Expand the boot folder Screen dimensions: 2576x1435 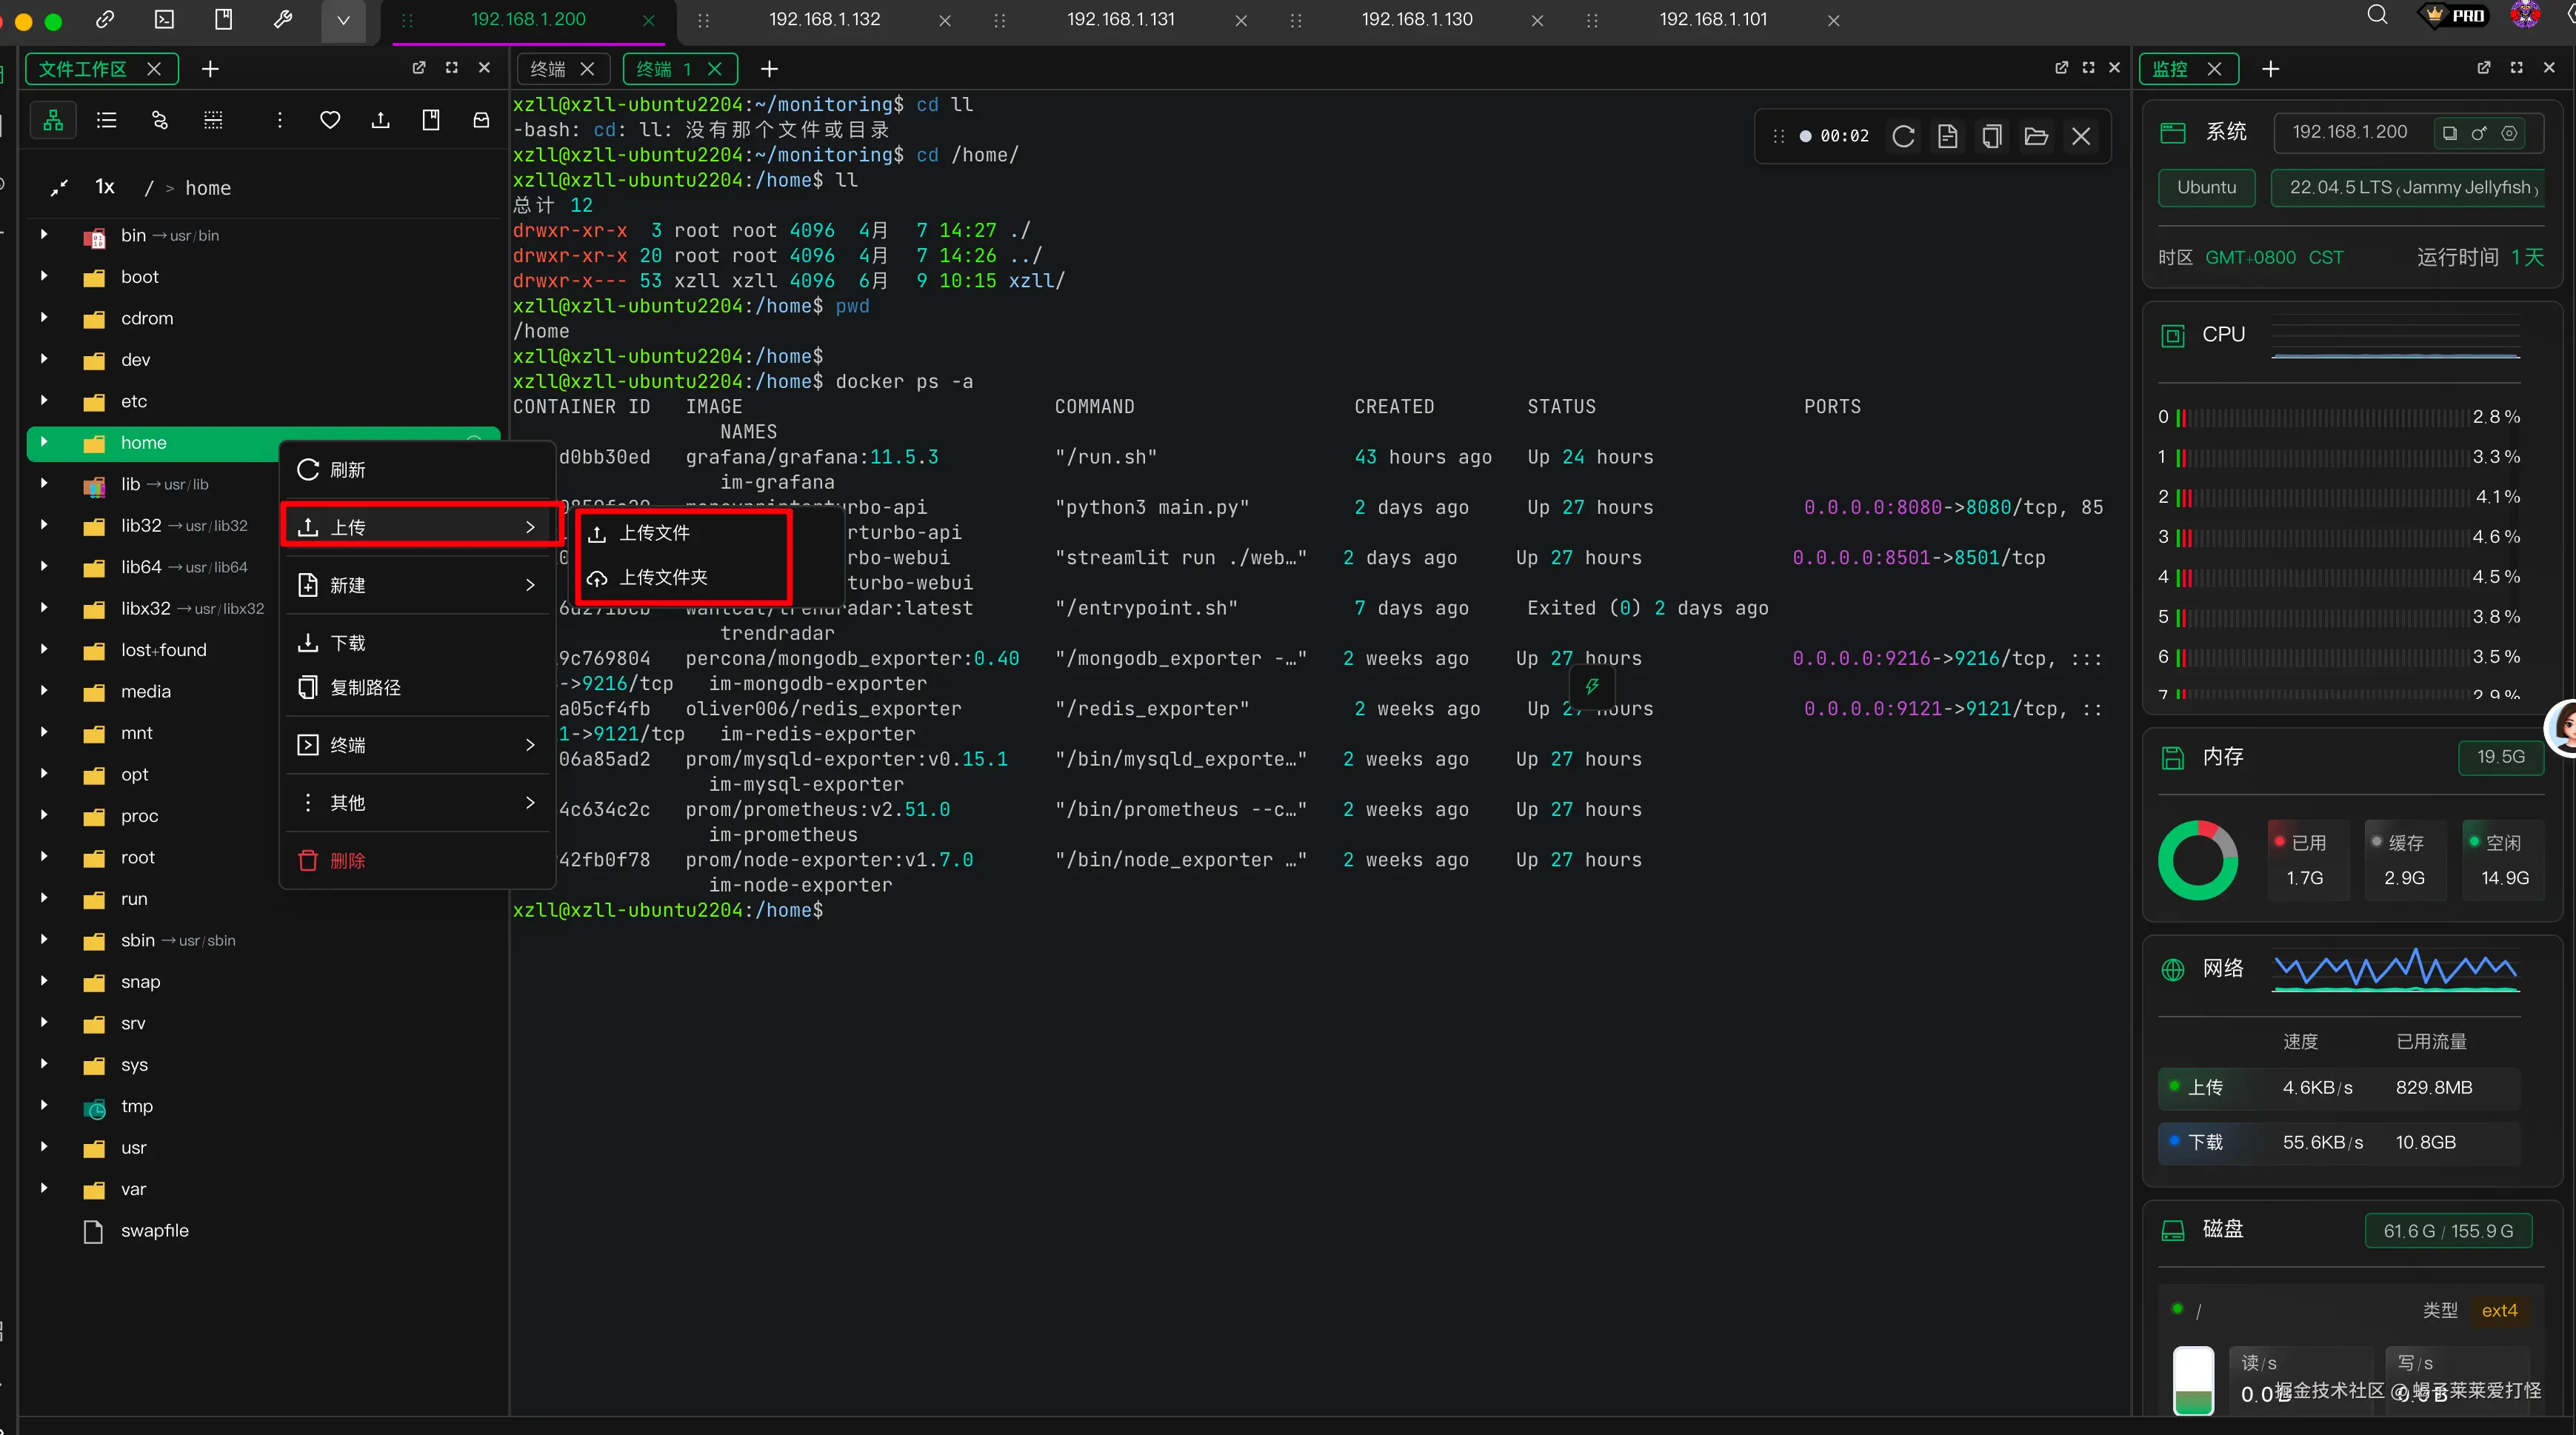(x=44, y=276)
